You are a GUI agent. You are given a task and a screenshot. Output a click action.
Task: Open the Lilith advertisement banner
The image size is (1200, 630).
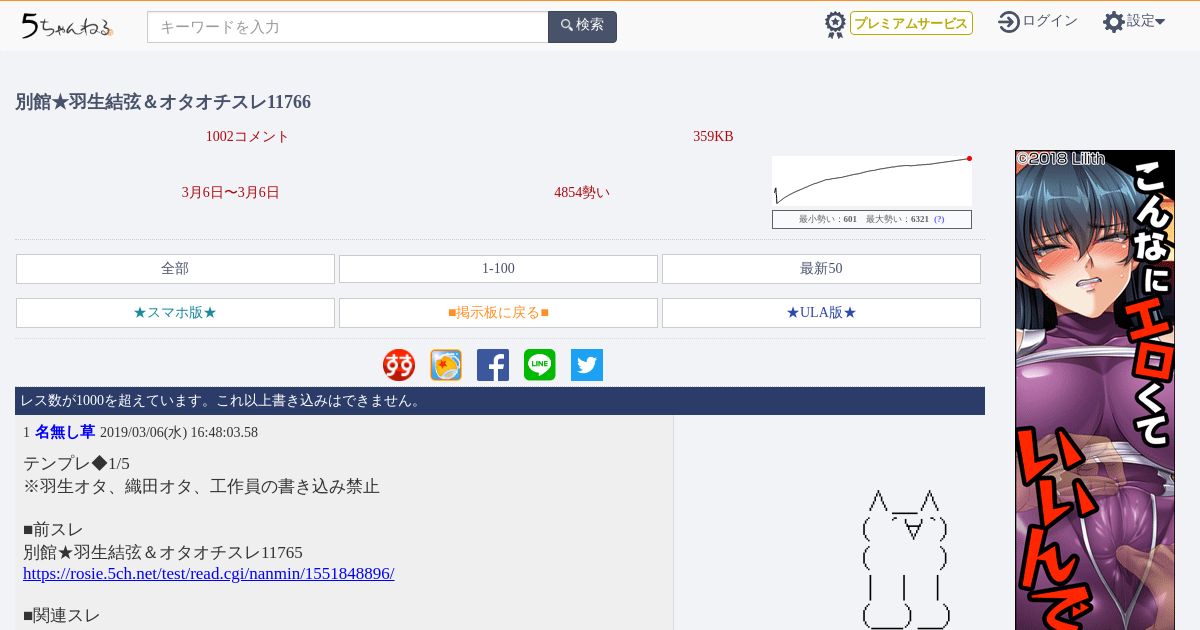click(1095, 390)
